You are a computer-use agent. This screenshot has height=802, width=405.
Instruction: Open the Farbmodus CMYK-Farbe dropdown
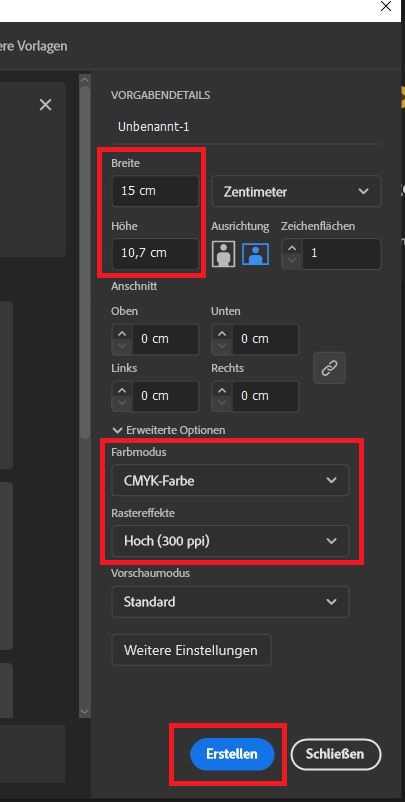point(230,480)
